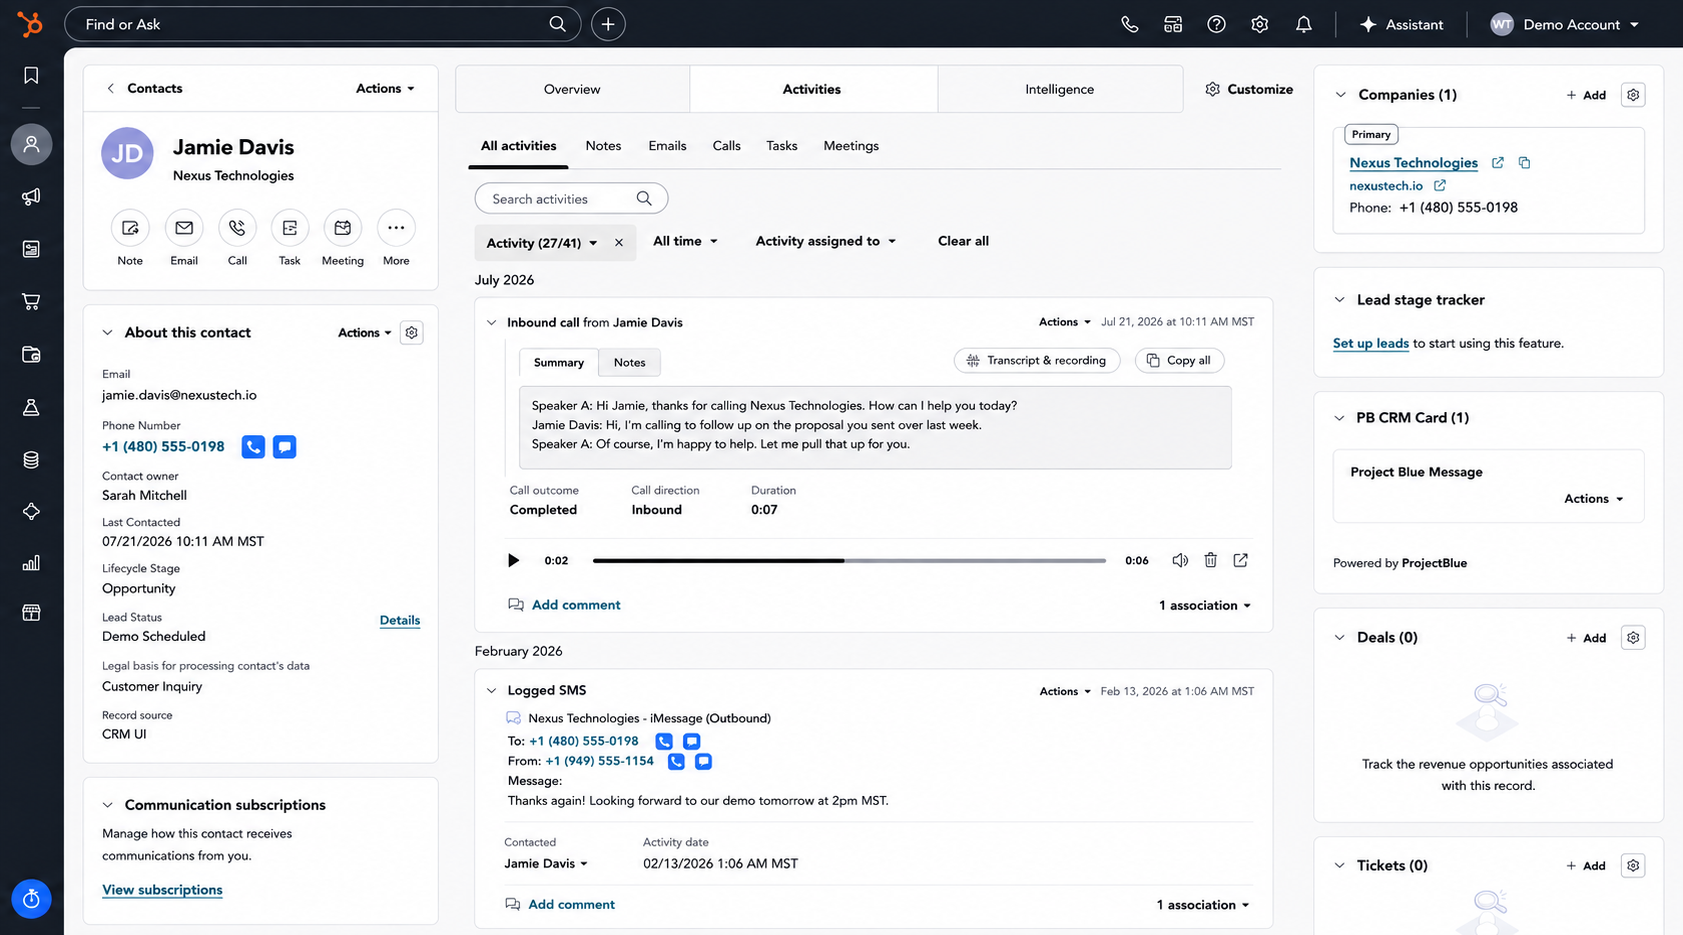Screen dimensions: 1683x935
Task: Click the call recording progress bar
Action: [849, 561]
